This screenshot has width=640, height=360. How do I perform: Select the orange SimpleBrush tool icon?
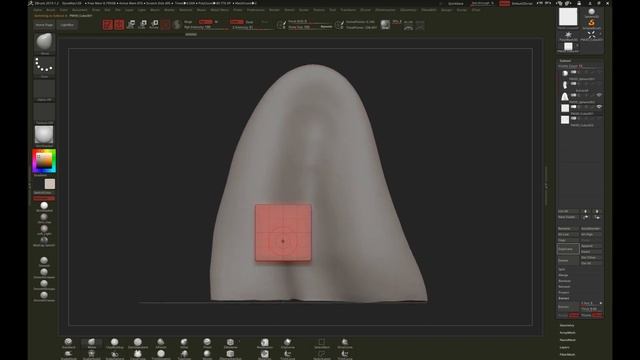[x=591, y=24]
